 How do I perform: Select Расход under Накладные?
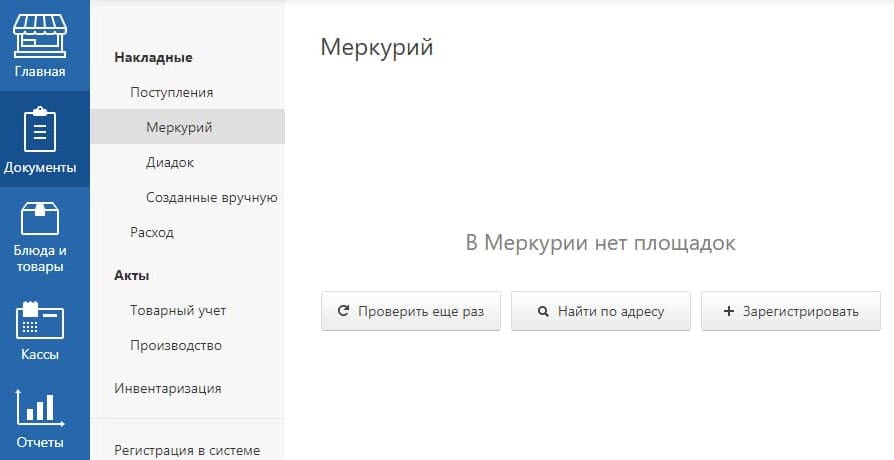(x=152, y=233)
